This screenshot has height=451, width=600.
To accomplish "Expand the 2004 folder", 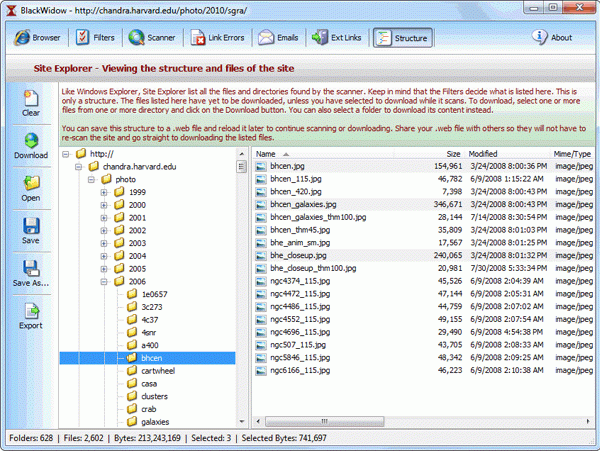I will click(x=104, y=256).
